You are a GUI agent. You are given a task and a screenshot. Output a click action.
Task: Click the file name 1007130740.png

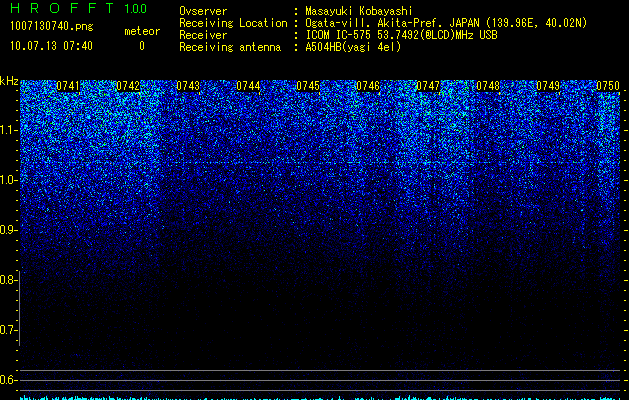pyautogui.click(x=52, y=27)
